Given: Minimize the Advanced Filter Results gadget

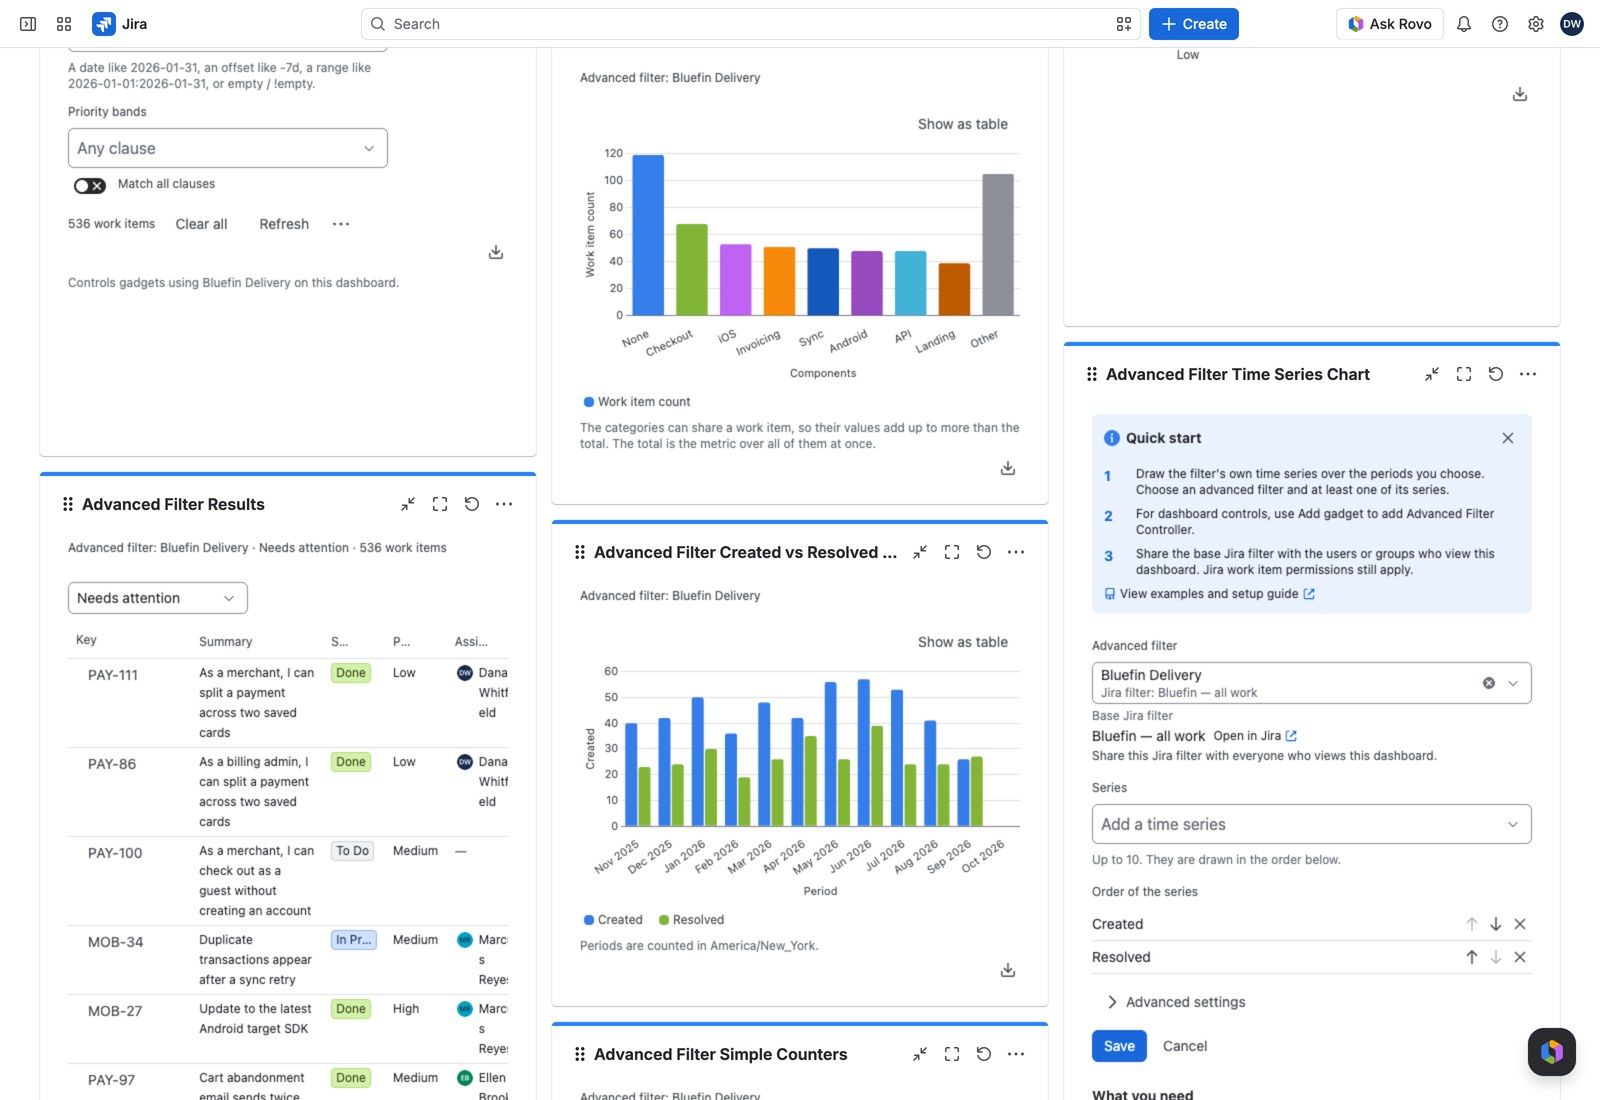Looking at the screenshot, I should [408, 504].
